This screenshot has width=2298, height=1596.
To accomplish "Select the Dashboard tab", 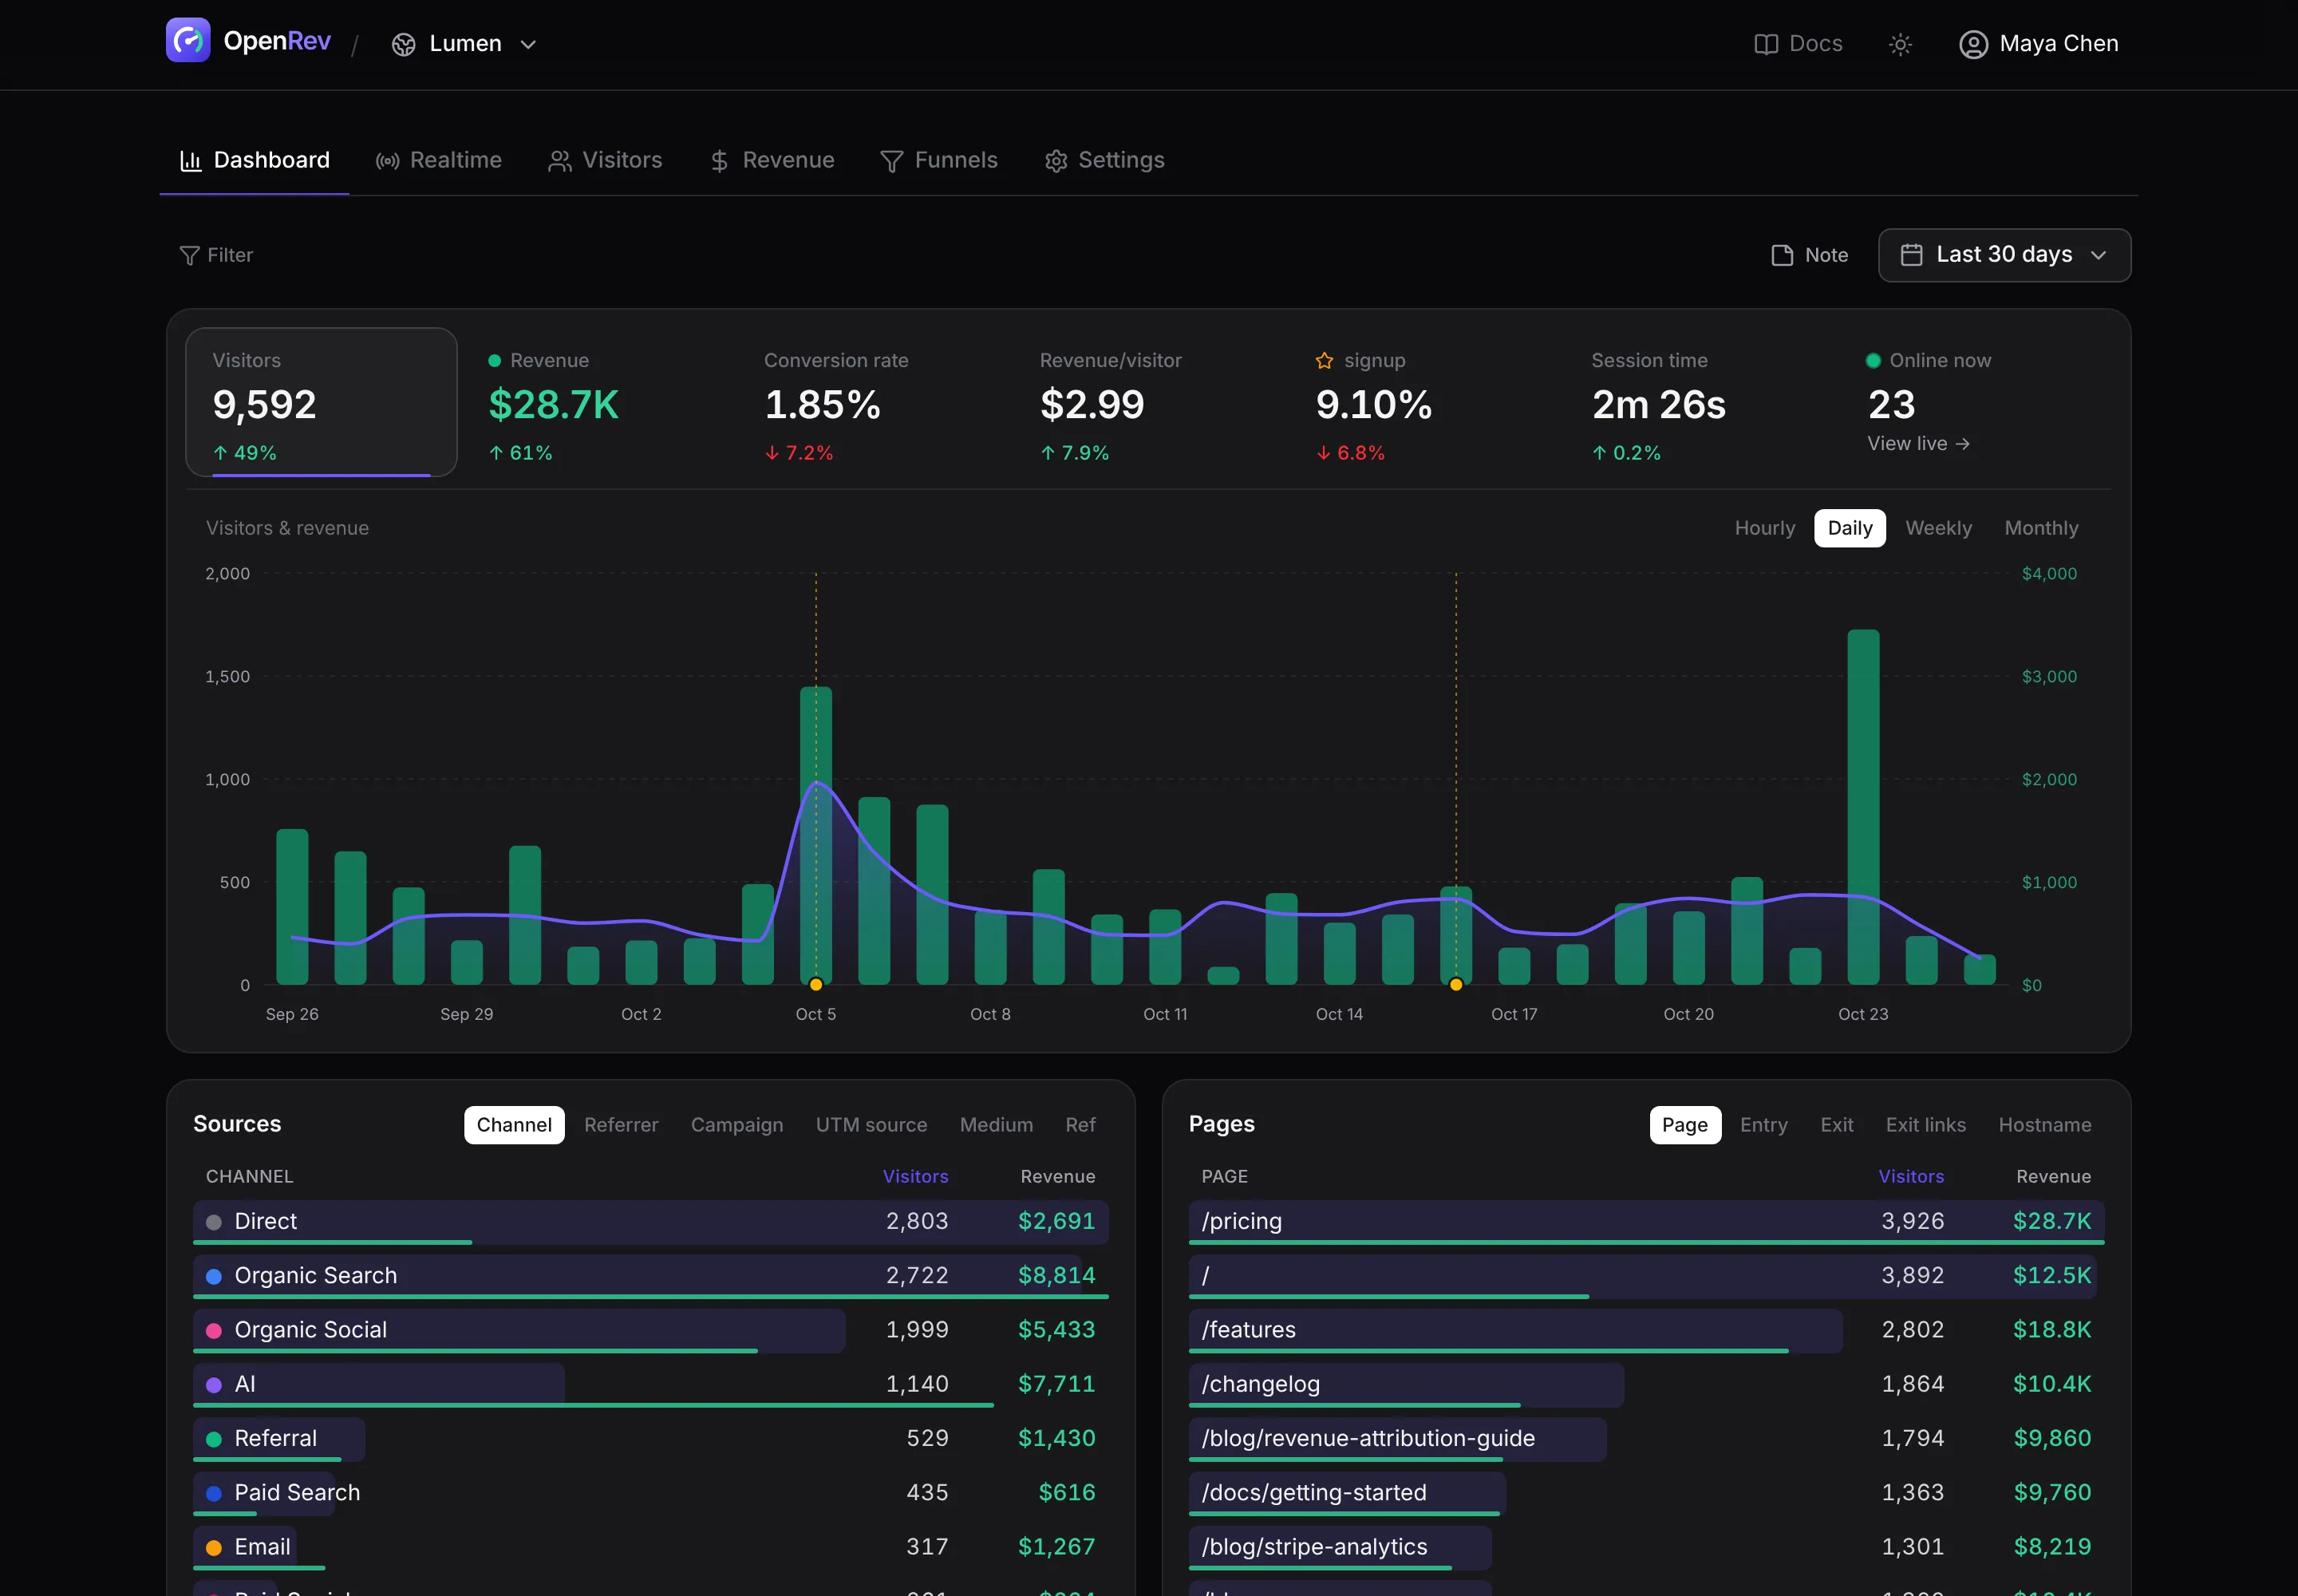I will [x=254, y=160].
